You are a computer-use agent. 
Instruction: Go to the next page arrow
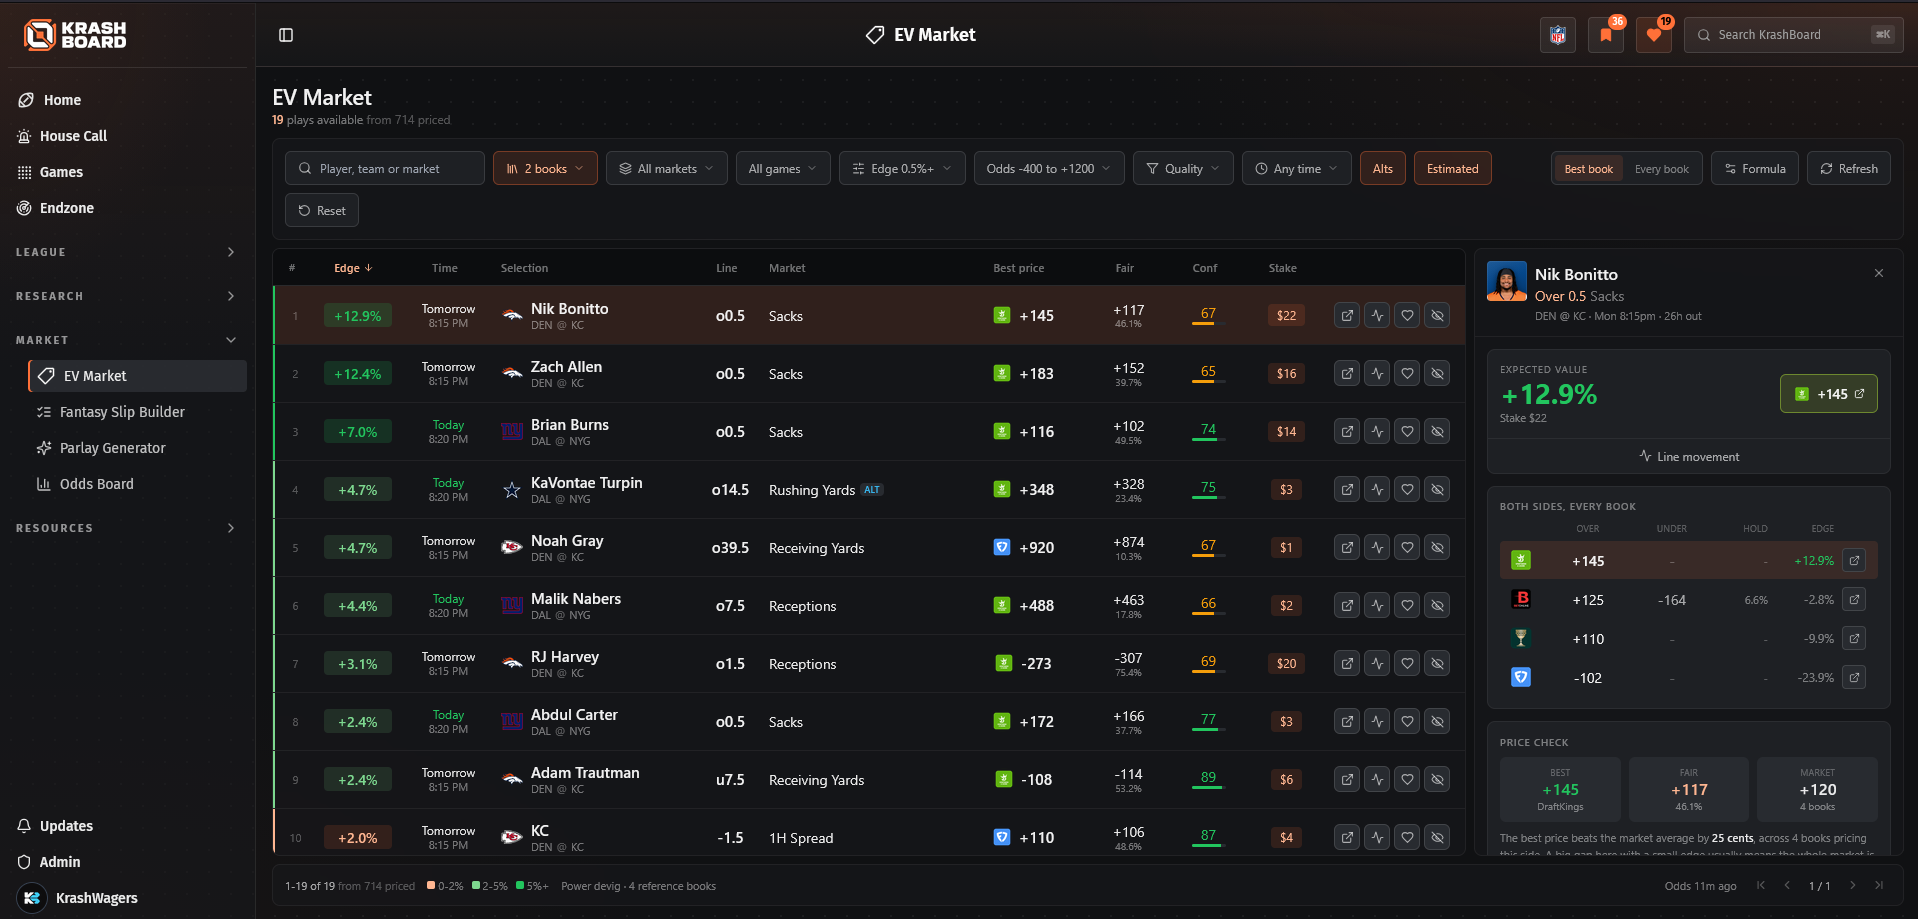(1852, 886)
